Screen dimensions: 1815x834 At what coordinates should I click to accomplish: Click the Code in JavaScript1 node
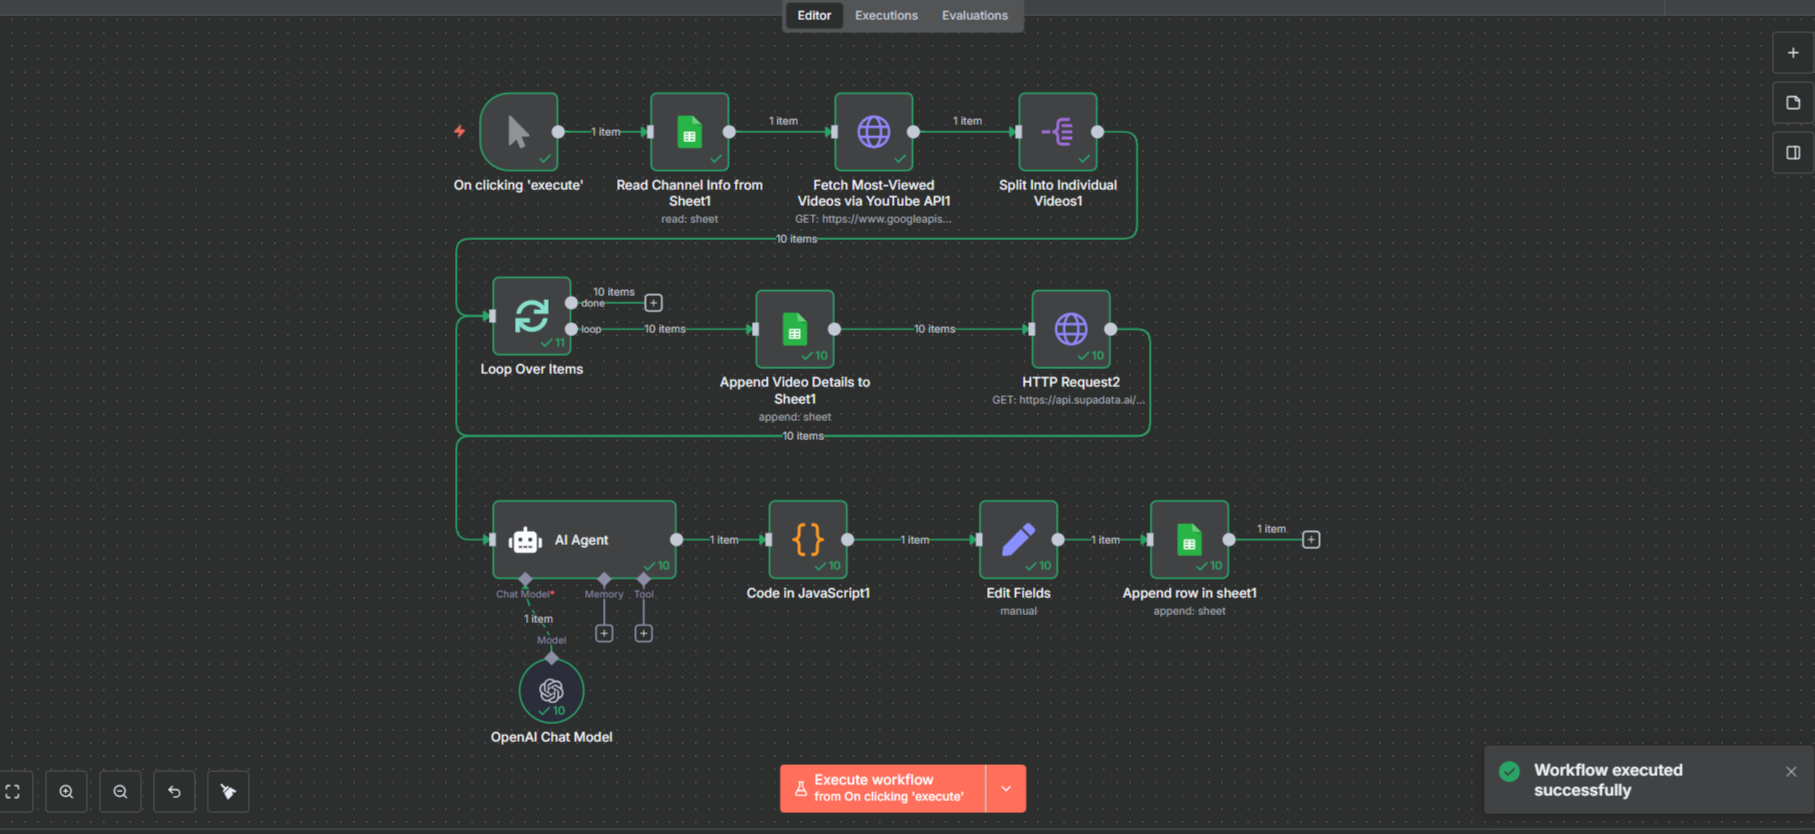coord(808,540)
